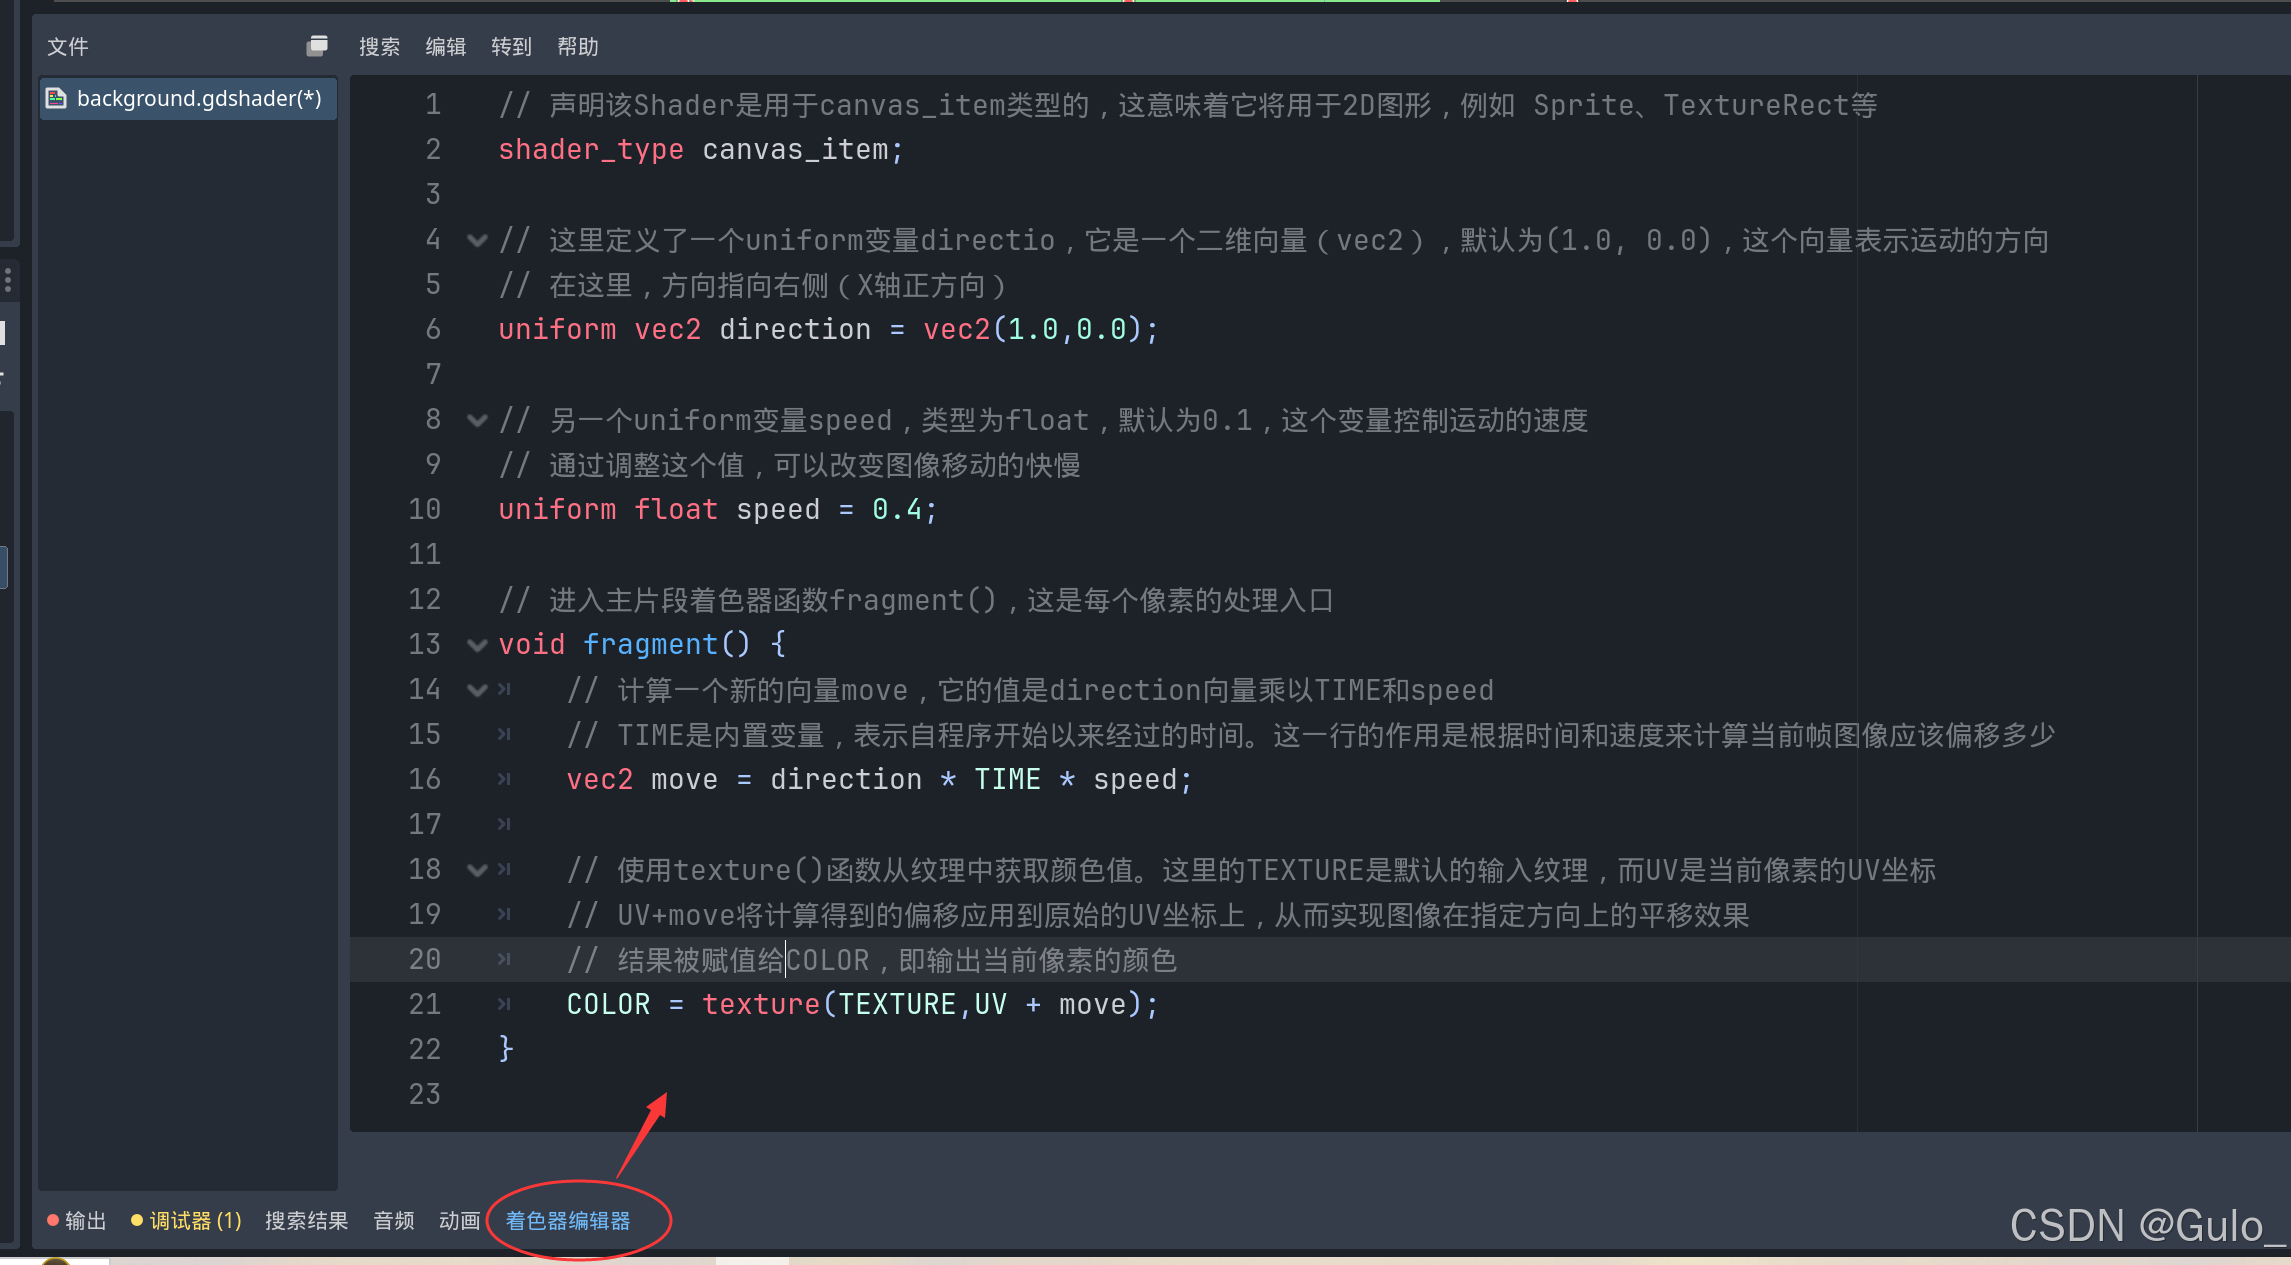Open the 文件 menu

tap(66, 45)
